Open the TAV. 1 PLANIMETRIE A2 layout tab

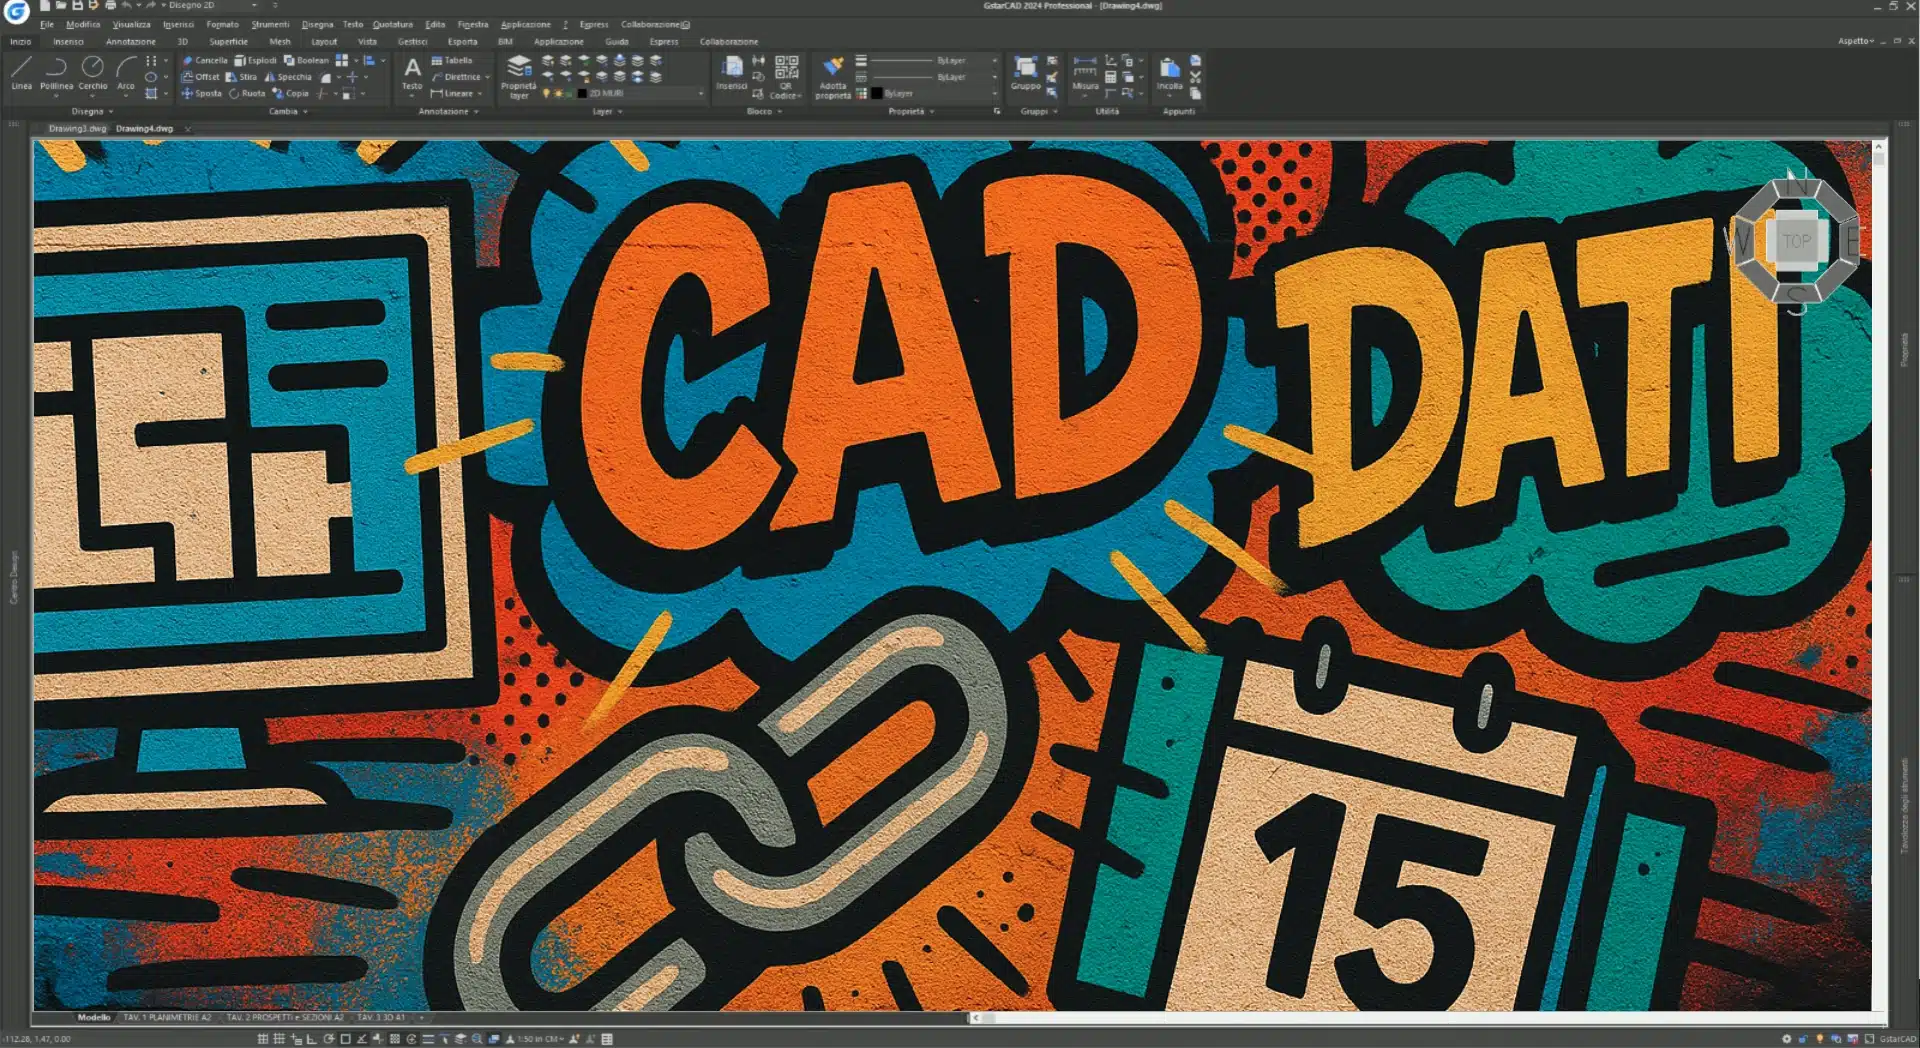(167, 1017)
